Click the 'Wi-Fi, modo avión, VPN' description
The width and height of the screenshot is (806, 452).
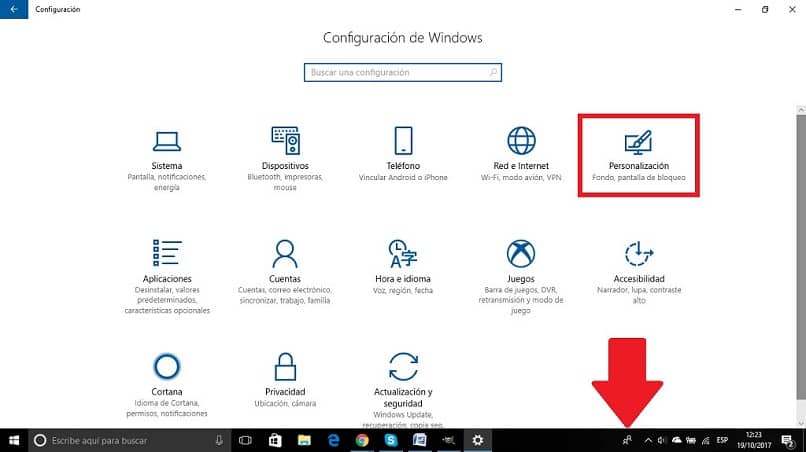point(521,177)
